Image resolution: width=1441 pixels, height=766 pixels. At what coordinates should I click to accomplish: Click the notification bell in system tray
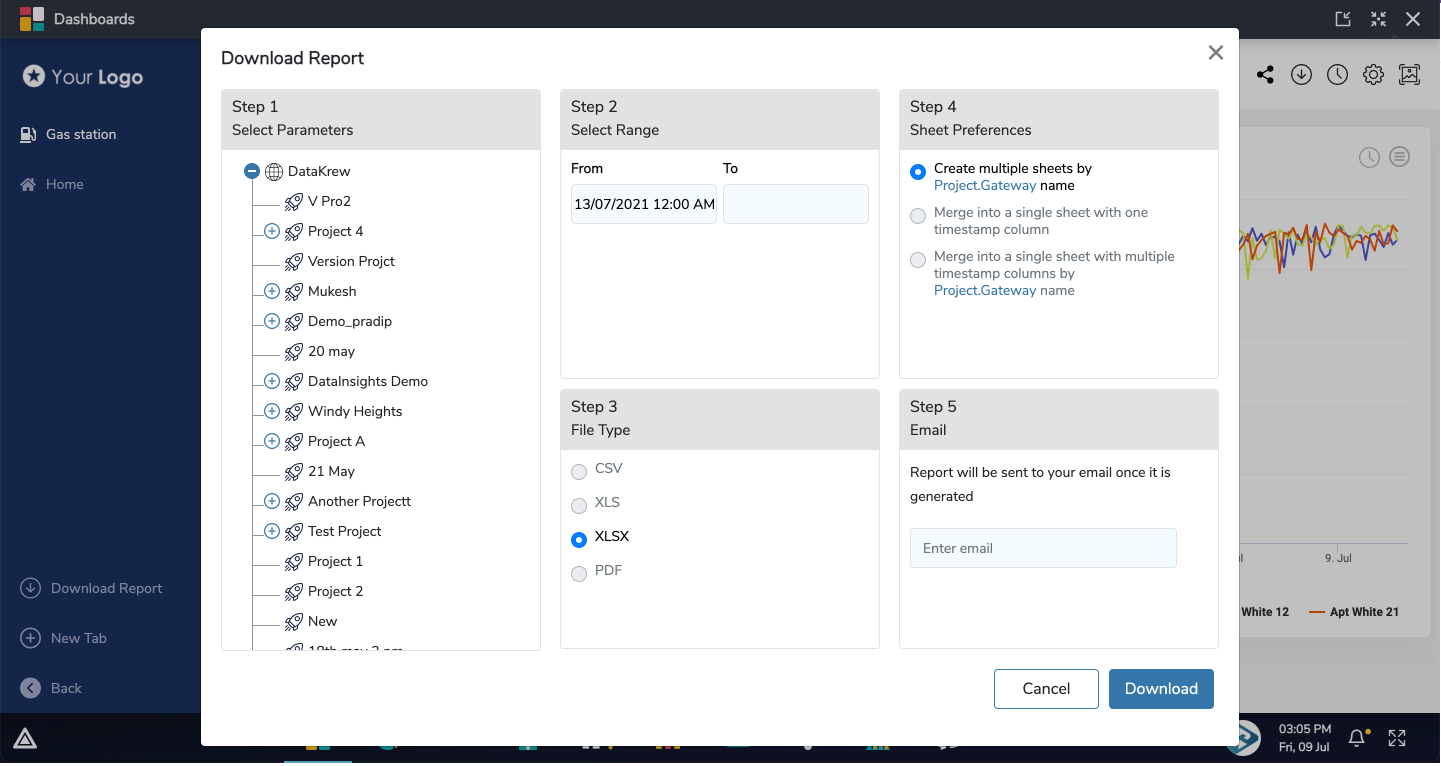click(x=1357, y=737)
